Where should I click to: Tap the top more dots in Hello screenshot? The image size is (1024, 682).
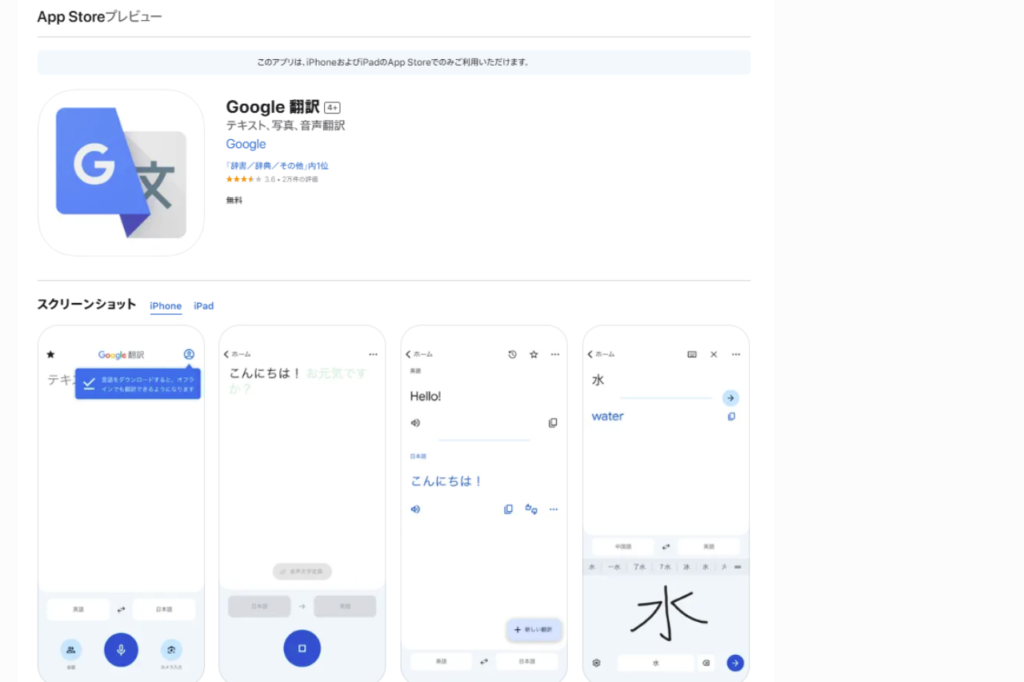(555, 354)
